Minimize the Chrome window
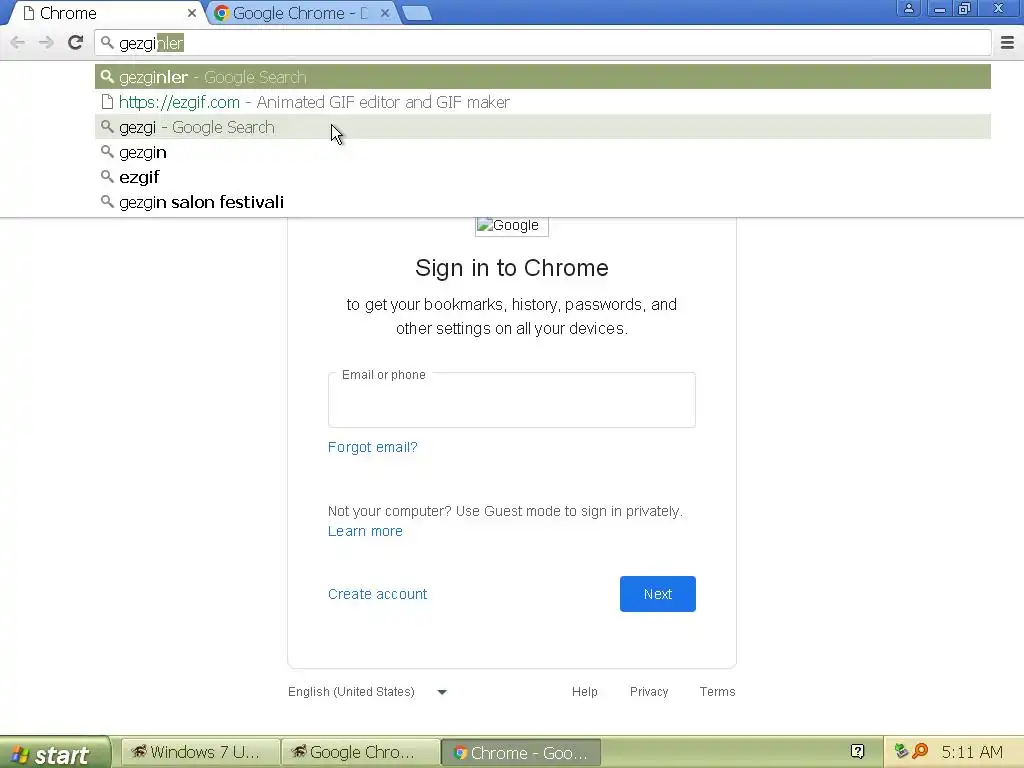1024x768 pixels. pos(940,8)
